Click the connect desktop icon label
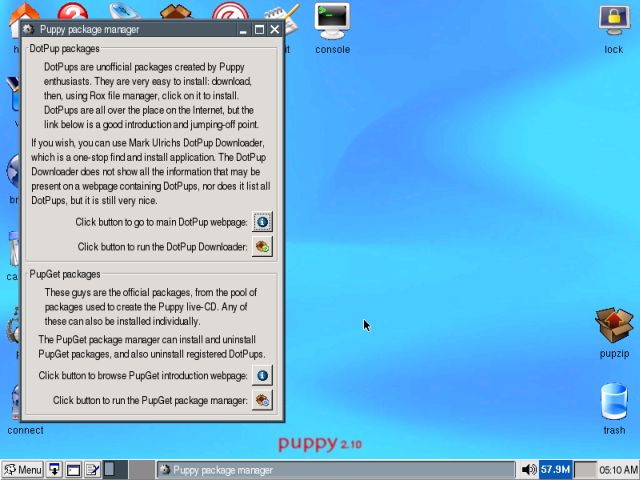640x480 pixels. click(x=25, y=430)
